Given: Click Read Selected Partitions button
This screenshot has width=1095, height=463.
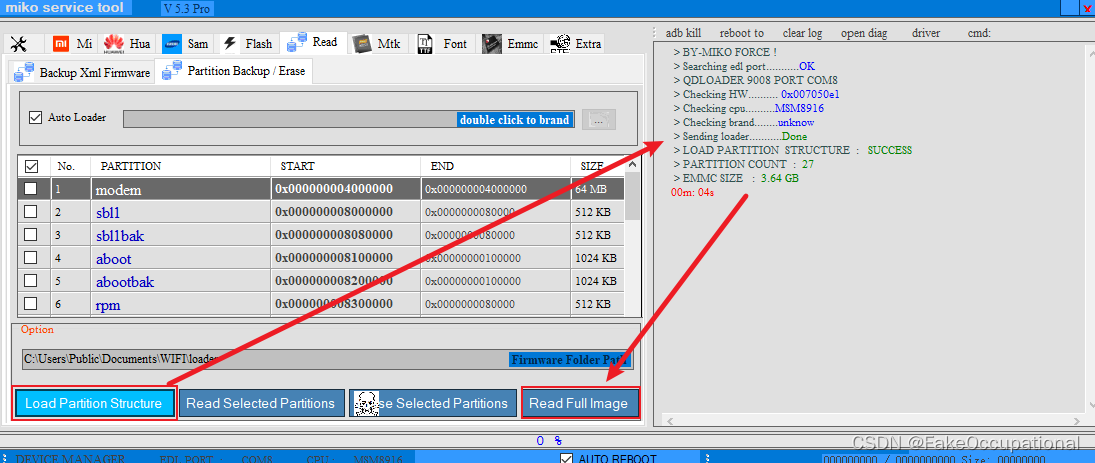Looking at the screenshot, I should (x=260, y=403).
